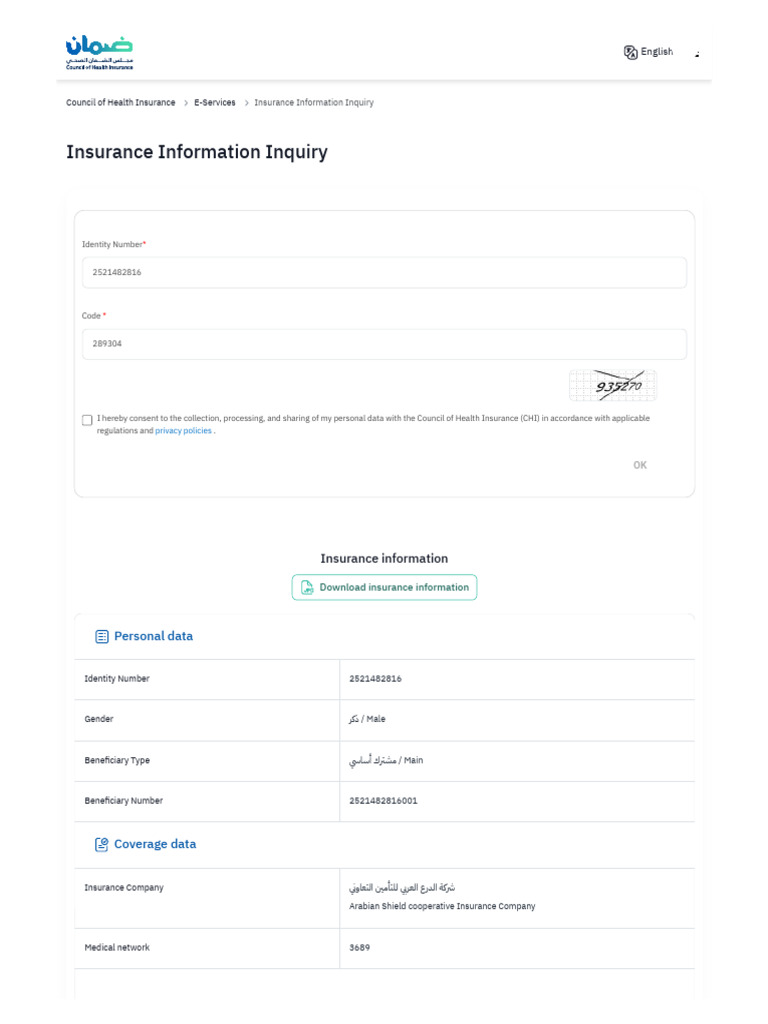
Task: Open the privacy policies link
Action: tap(184, 430)
